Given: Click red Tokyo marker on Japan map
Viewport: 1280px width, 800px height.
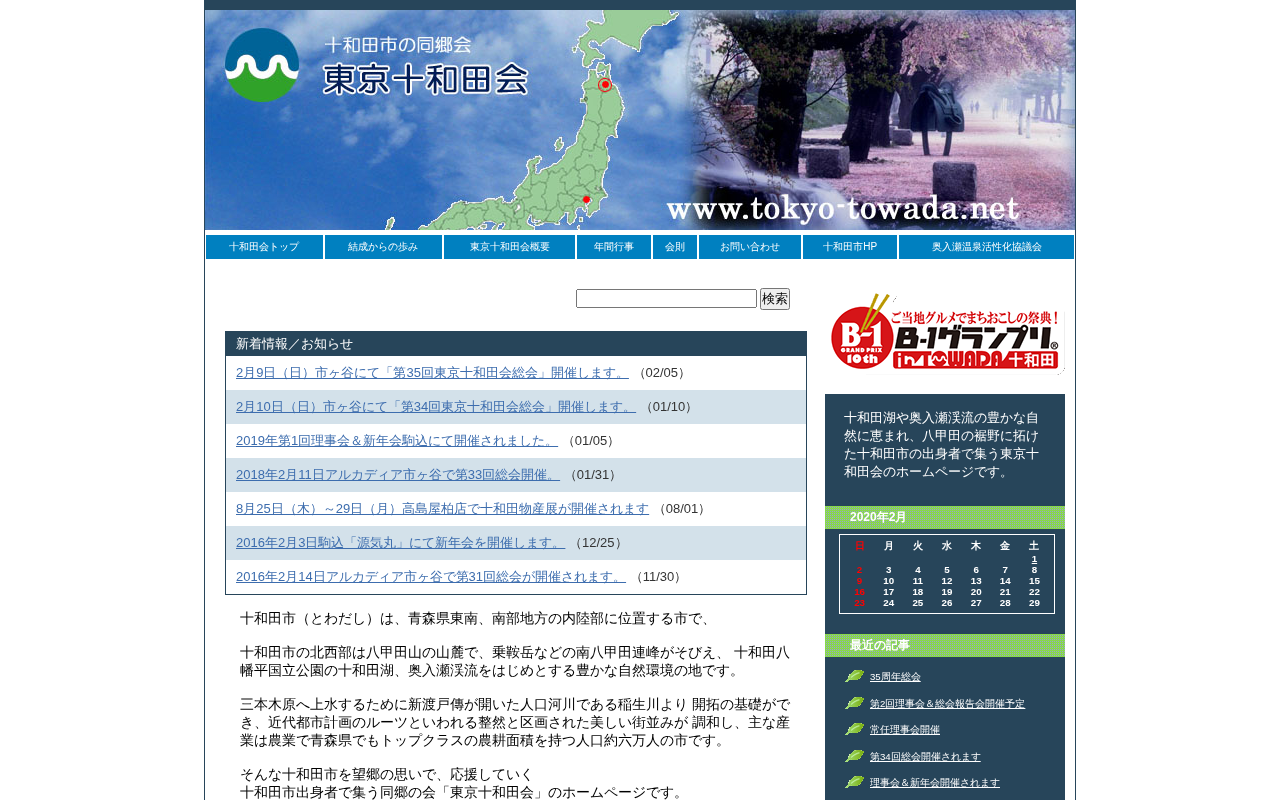Looking at the screenshot, I should pos(587,200).
